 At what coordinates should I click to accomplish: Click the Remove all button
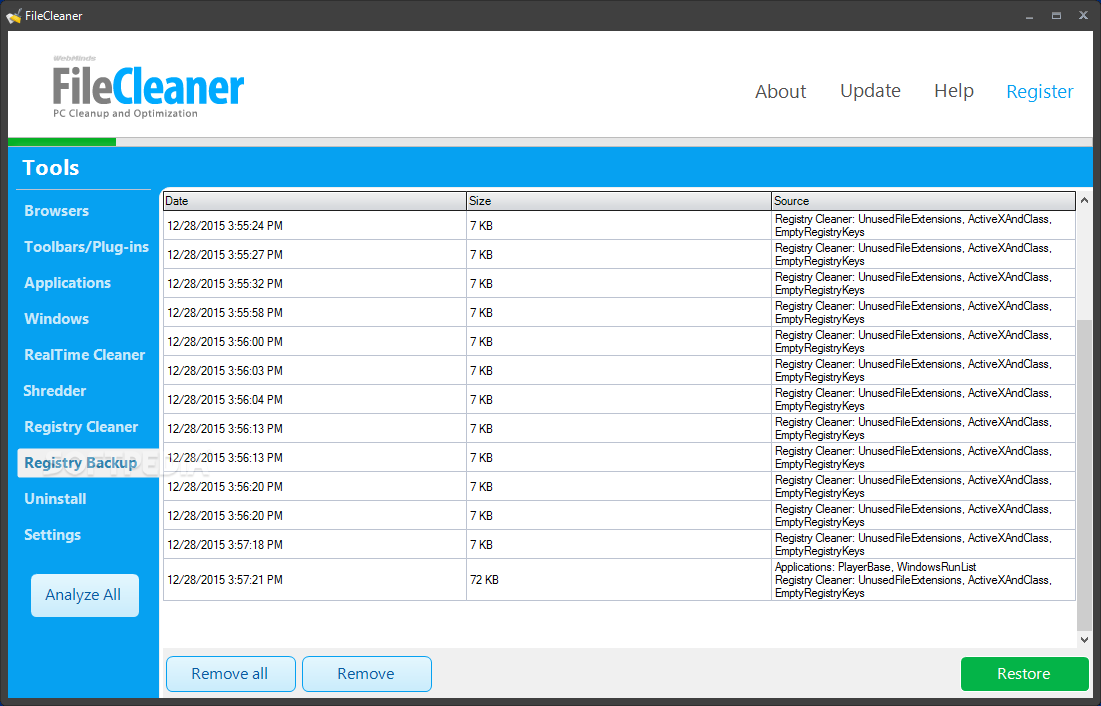point(230,674)
